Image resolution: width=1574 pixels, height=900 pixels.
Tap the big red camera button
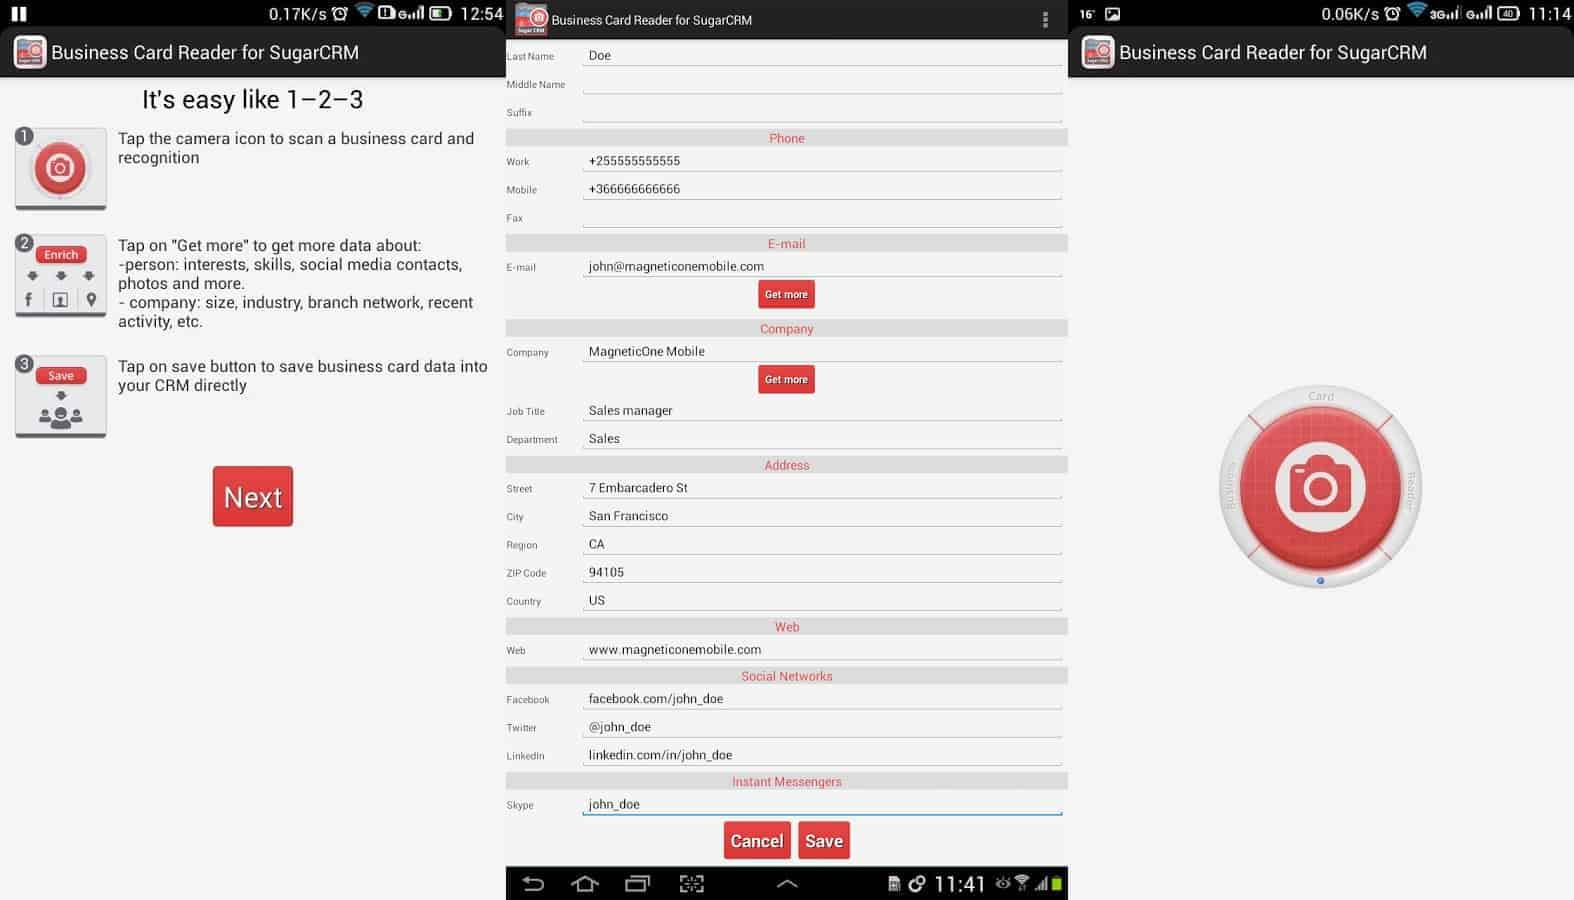pos(1320,487)
